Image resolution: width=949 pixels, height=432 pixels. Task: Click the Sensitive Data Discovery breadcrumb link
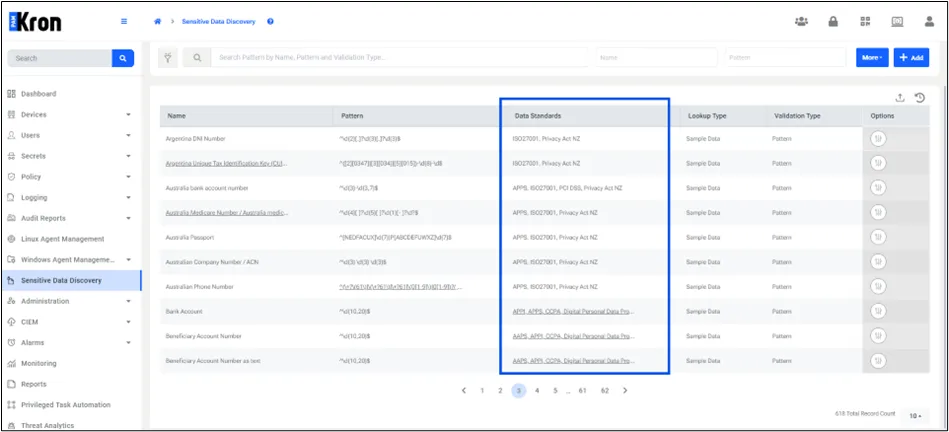tap(218, 21)
